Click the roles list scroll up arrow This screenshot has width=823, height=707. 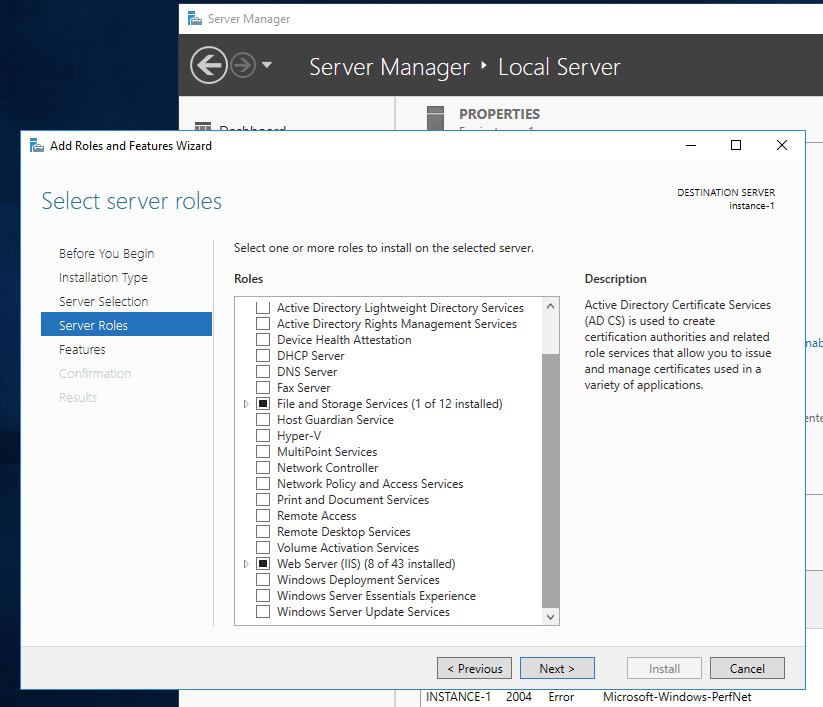point(551,305)
